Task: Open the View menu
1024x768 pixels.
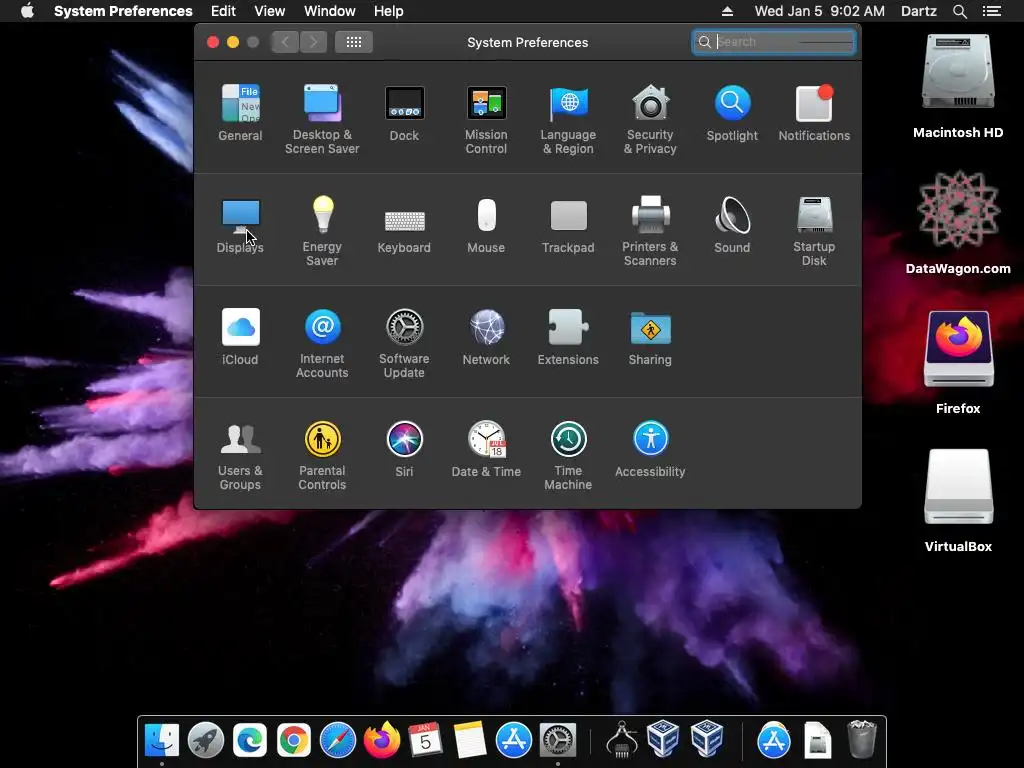Action: click(270, 11)
